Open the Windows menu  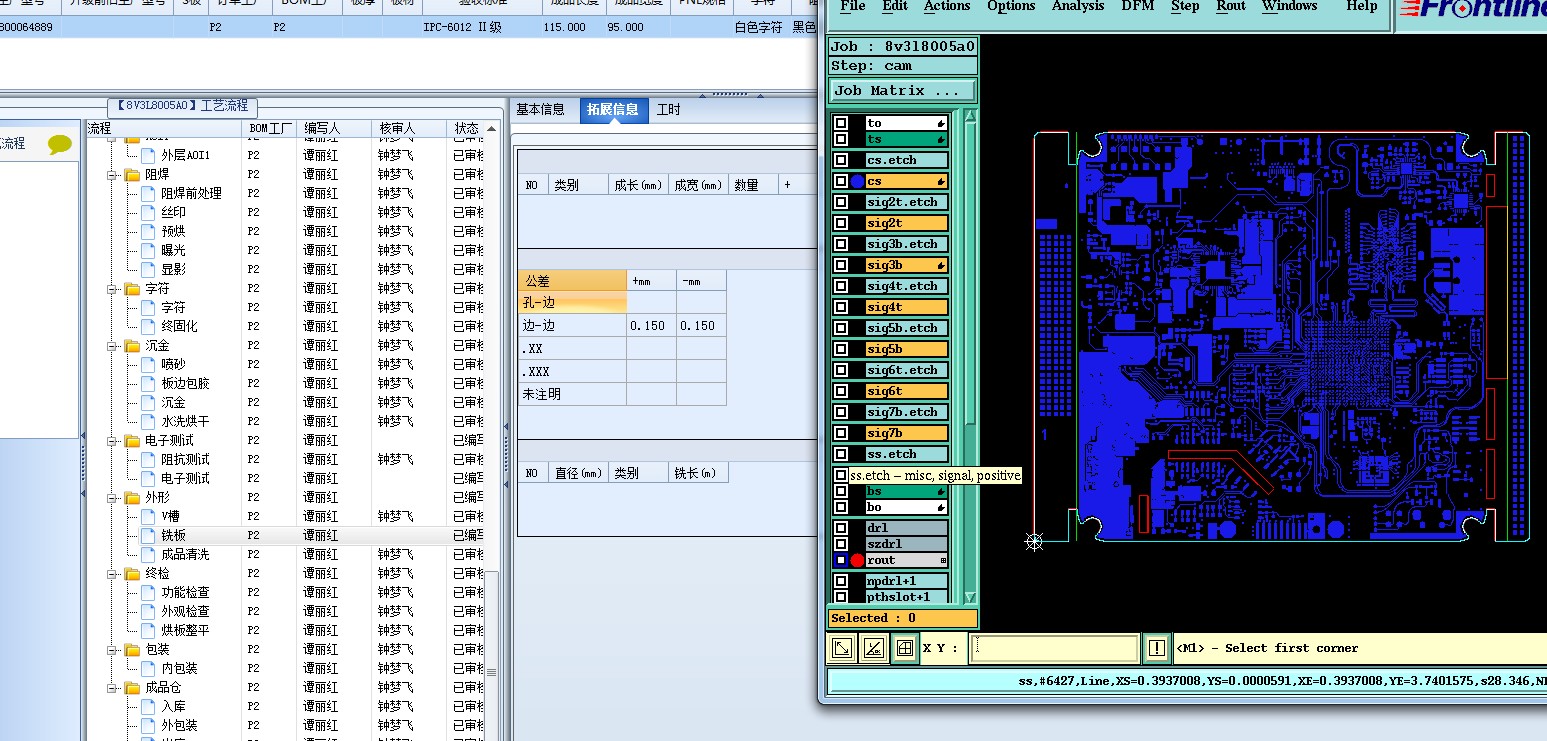pyautogui.click(x=1290, y=6)
